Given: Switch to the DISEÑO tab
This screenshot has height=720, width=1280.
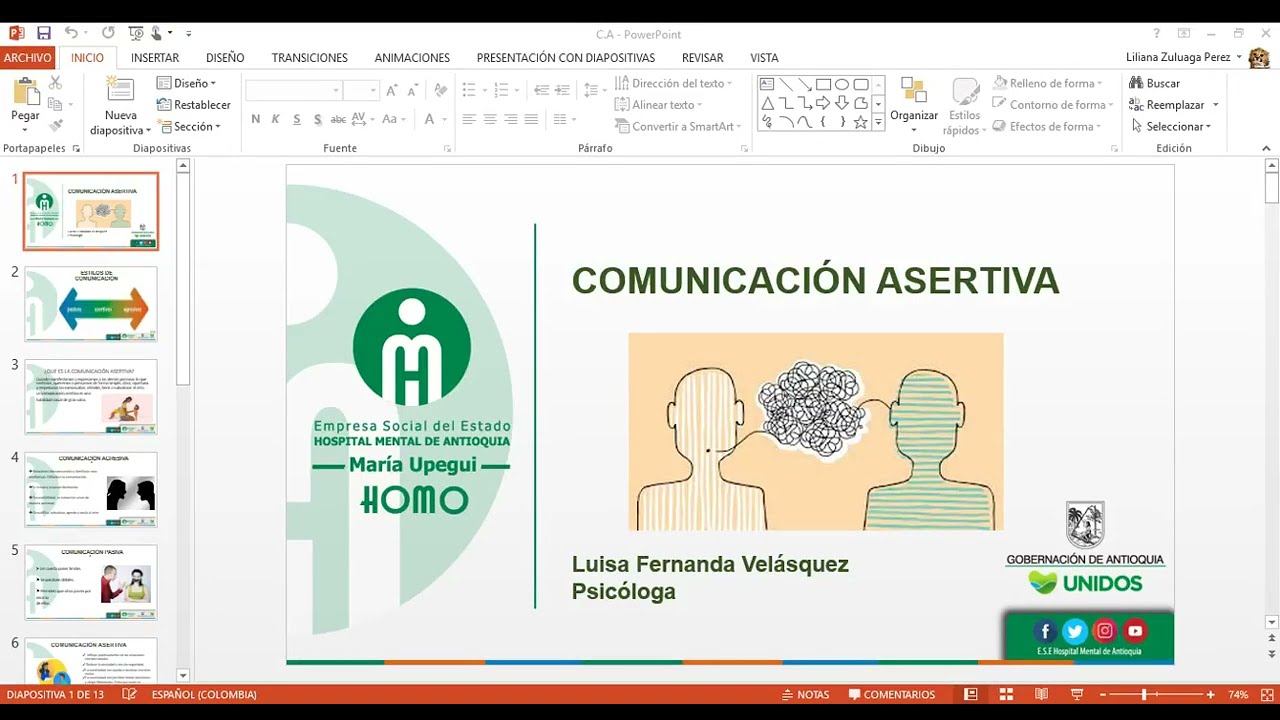Looking at the screenshot, I should [225, 58].
